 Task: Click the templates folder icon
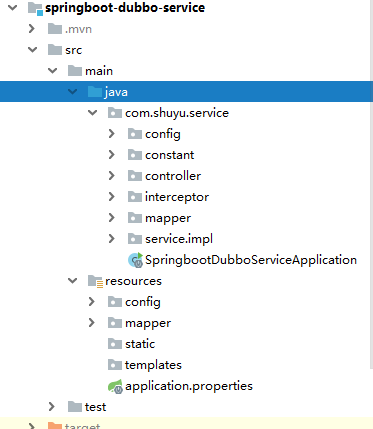click(x=115, y=365)
